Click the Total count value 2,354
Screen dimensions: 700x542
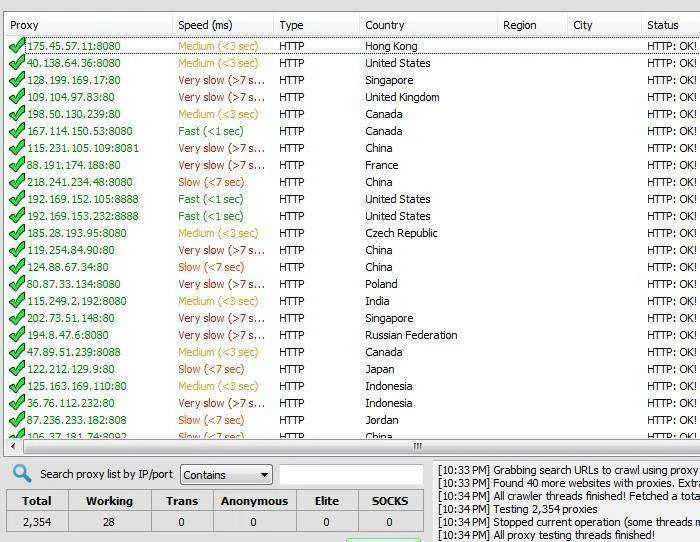[x=37, y=521]
